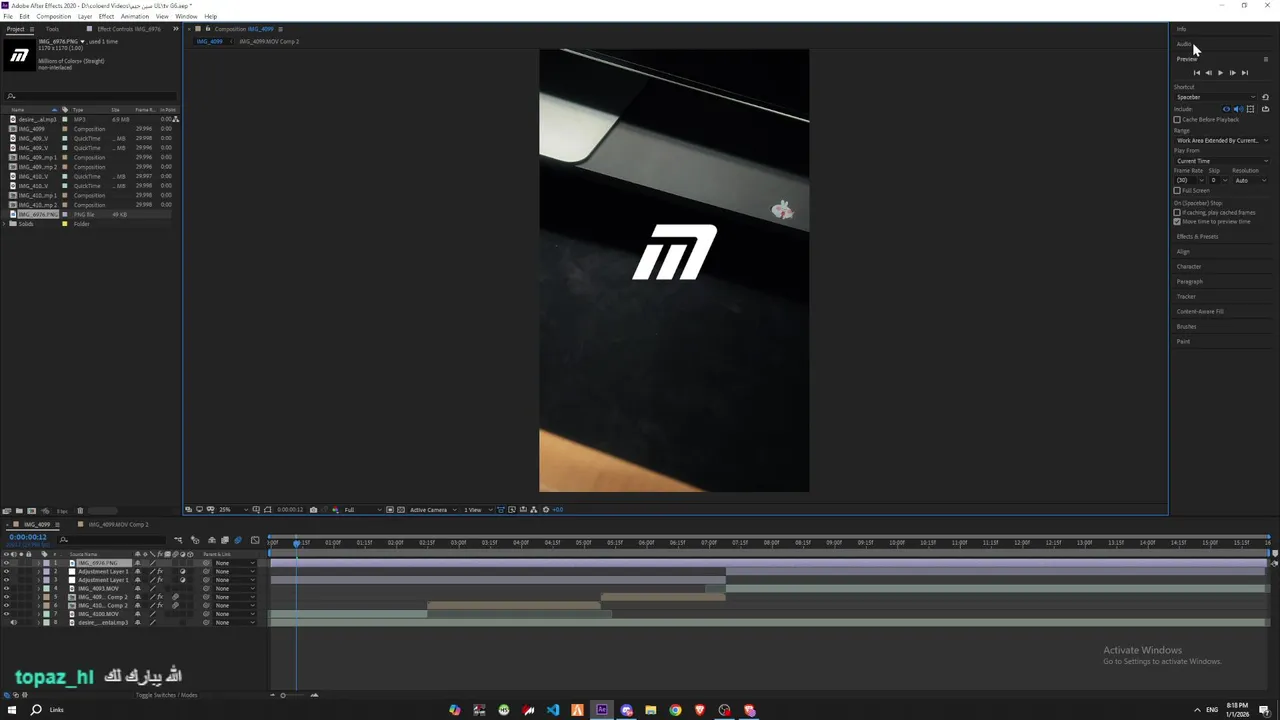Jump to last frame in Preview panel
This screenshot has height=720, width=1280.
(1244, 73)
